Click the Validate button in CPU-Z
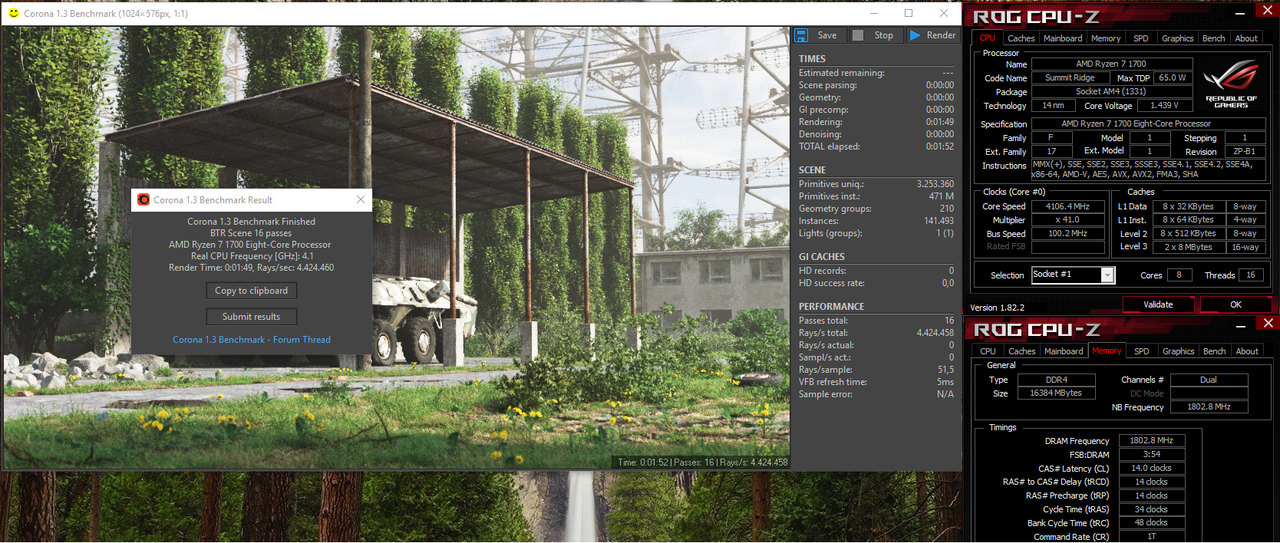The height and width of the screenshot is (543, 1280). pos(1158,304)
